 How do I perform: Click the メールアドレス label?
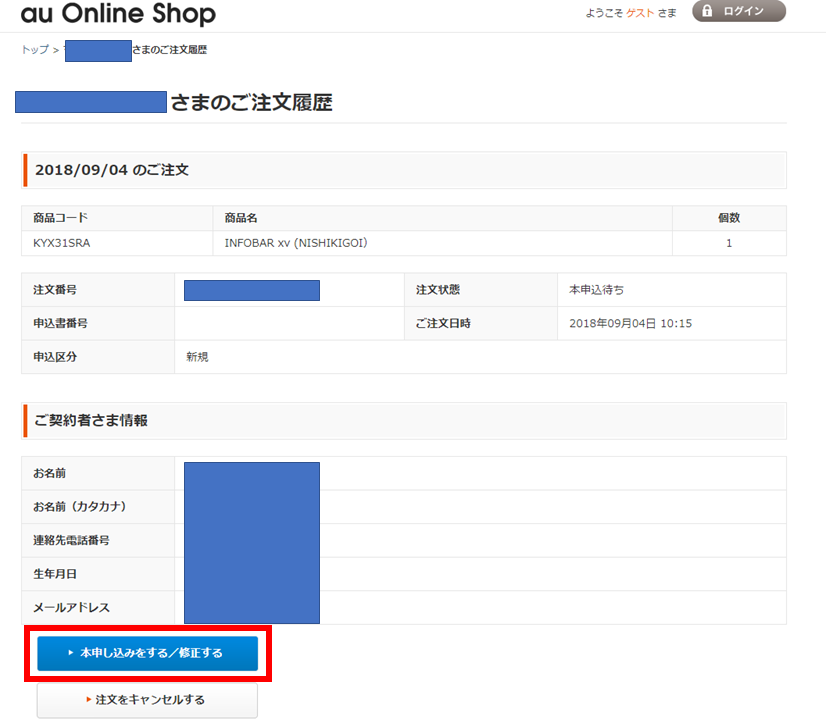[72, 608]
